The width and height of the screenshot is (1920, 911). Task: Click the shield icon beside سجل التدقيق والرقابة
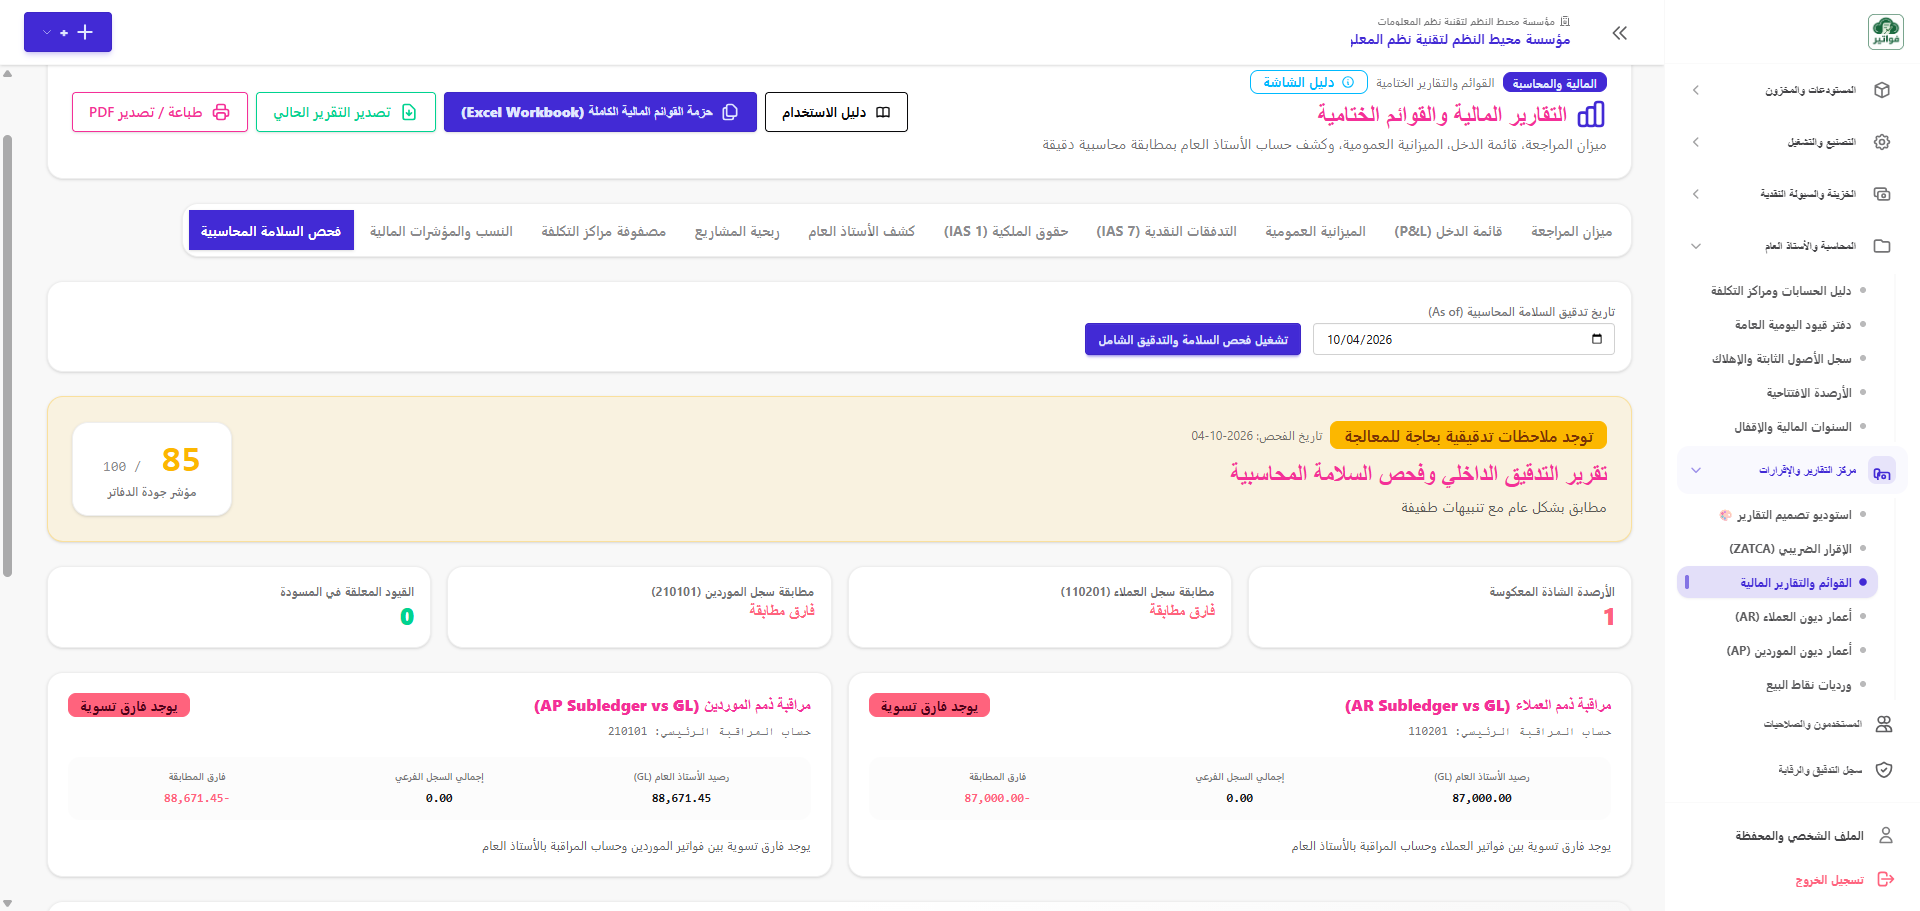[x=1884, y=770]
